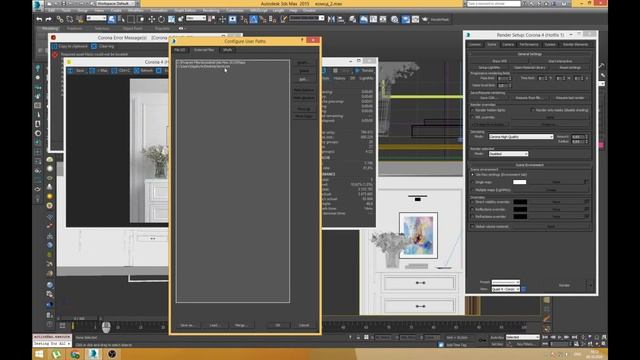
Task: Click Clear log in Corona Error window
Action: (x=103, y=46)
